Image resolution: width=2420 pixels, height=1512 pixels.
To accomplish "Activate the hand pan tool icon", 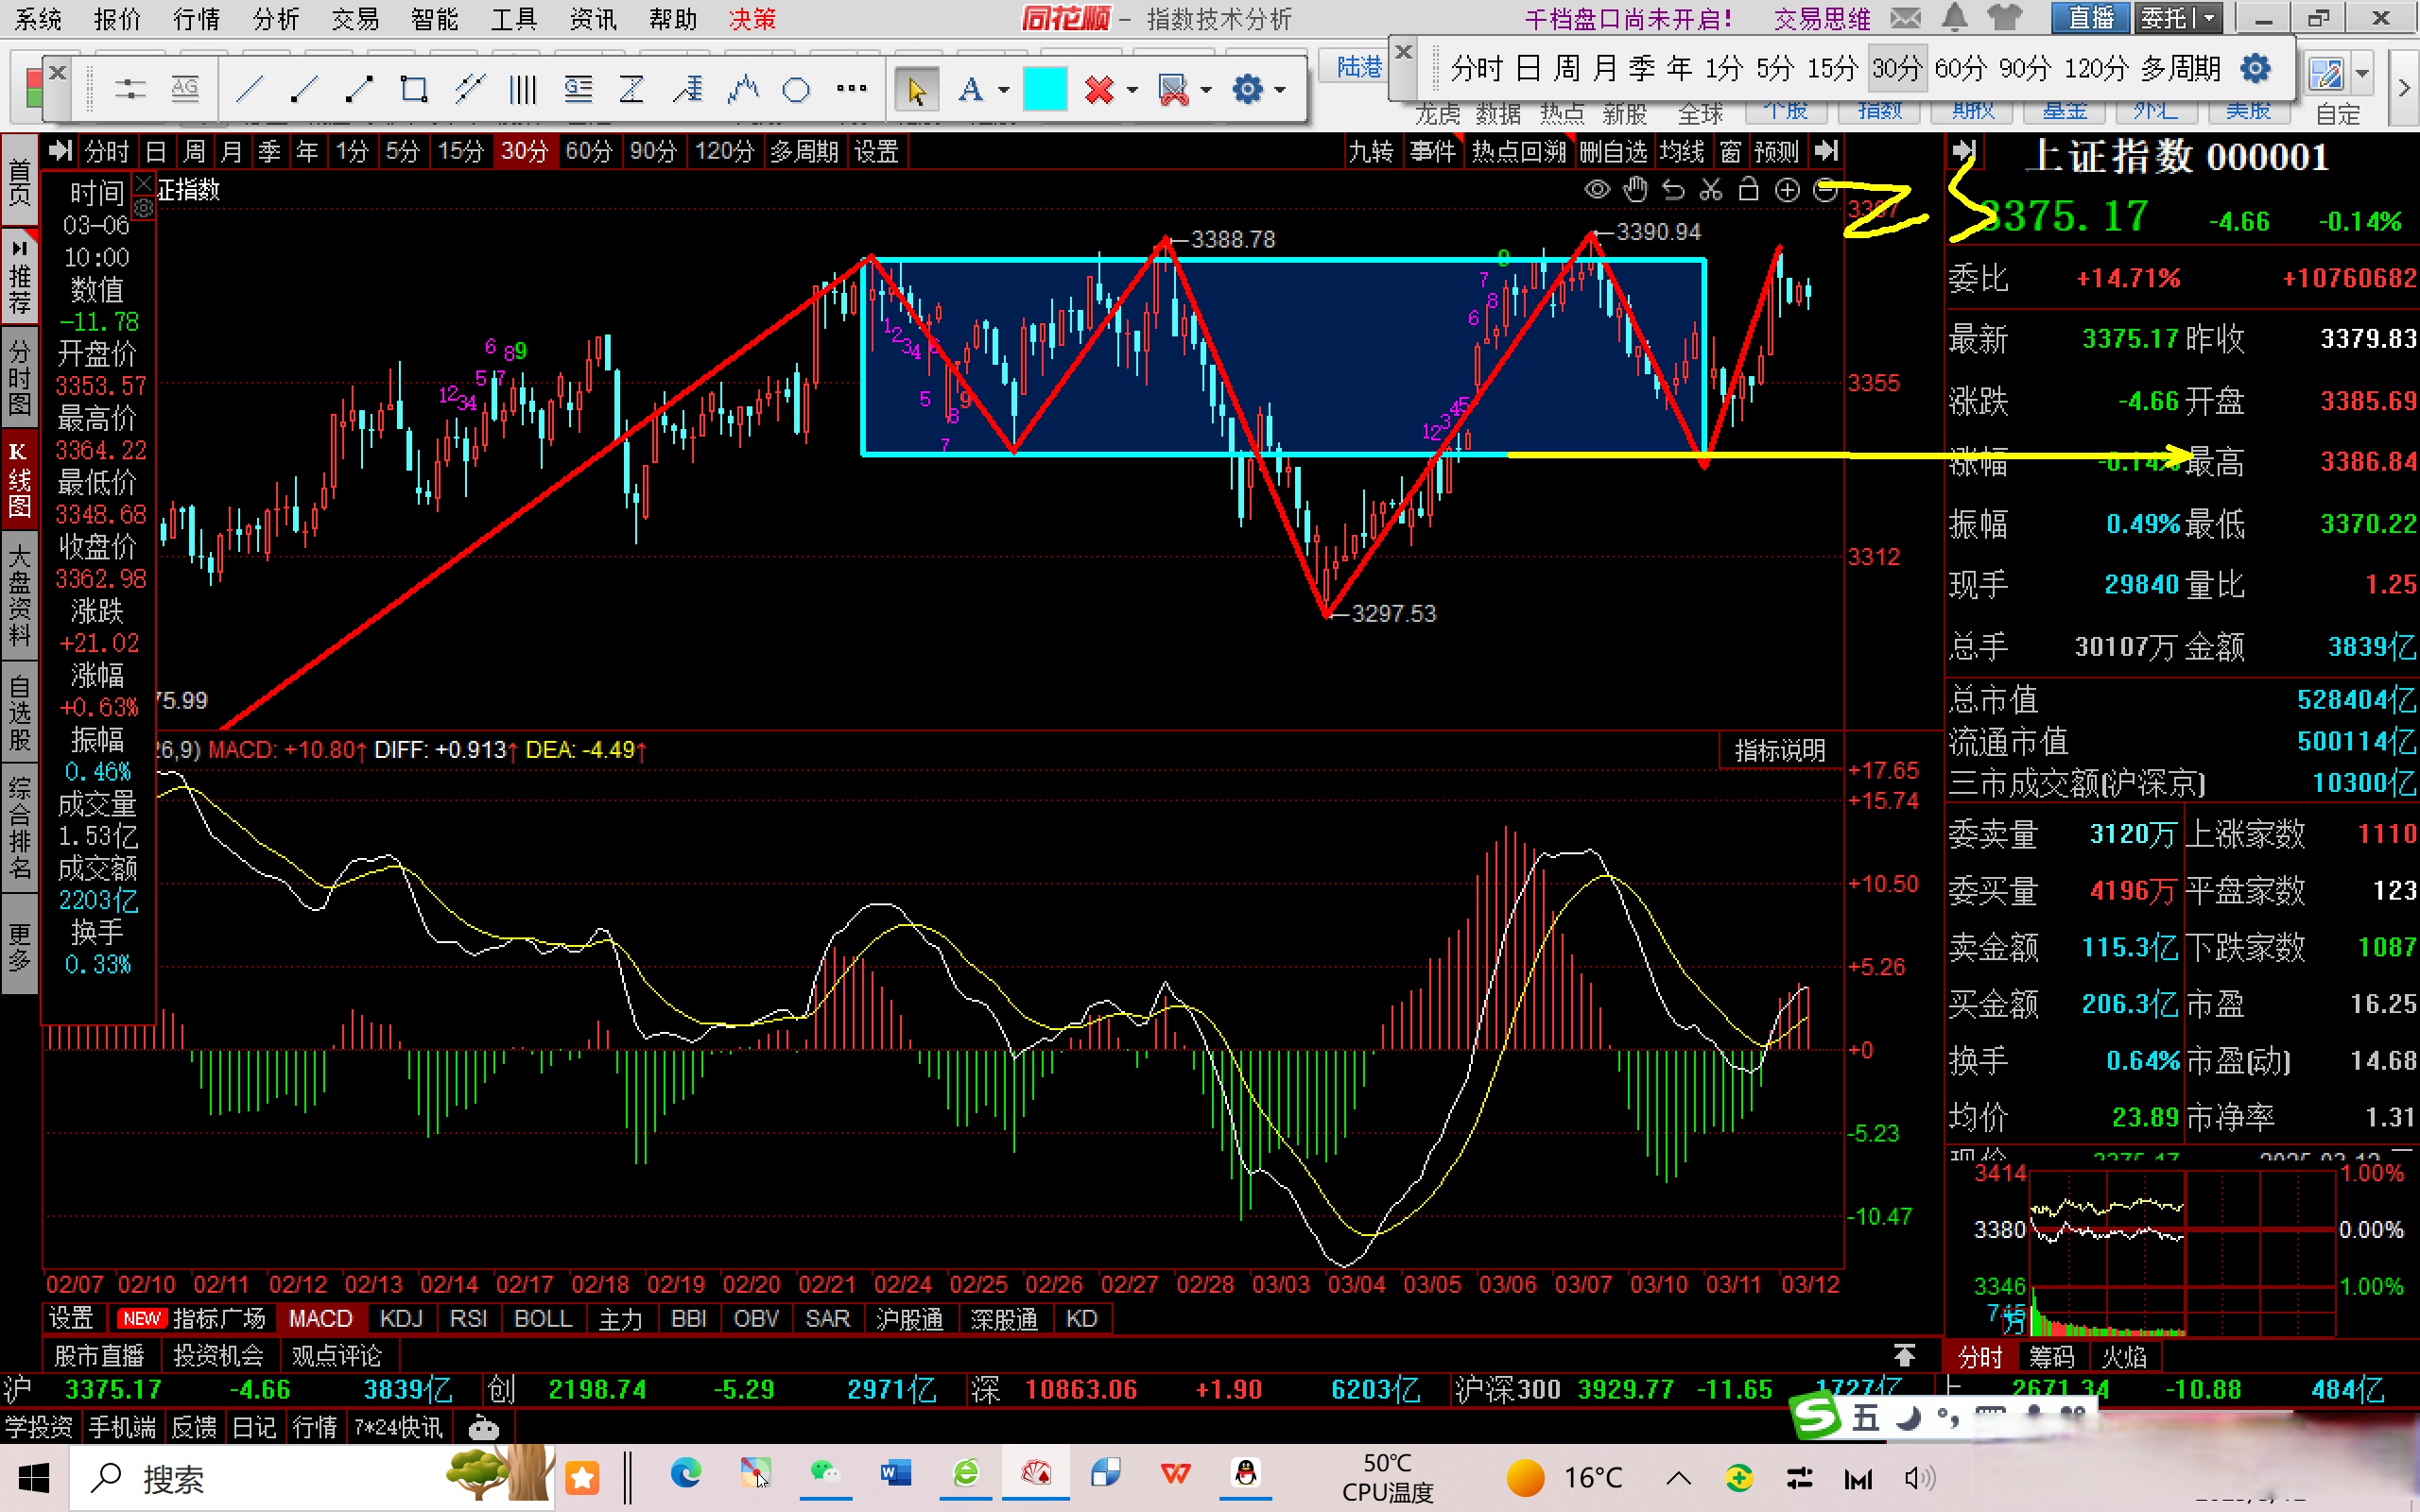I will 1635,189.
